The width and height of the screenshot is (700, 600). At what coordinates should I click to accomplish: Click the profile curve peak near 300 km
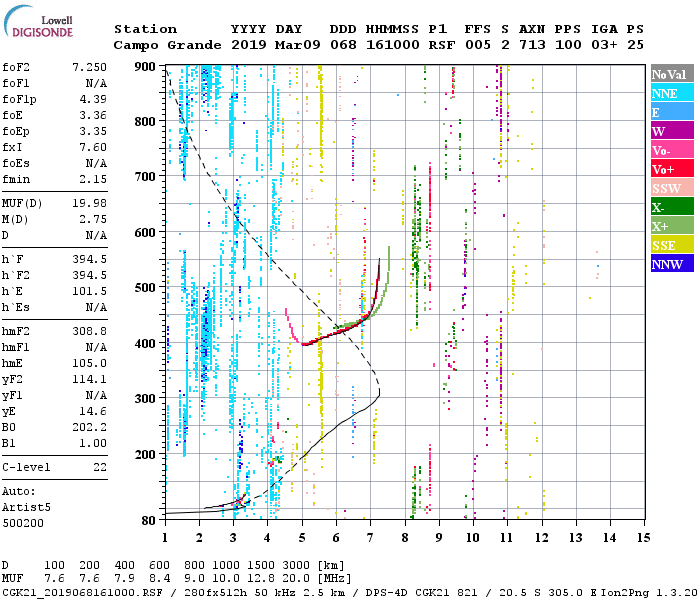pos(379,393)
